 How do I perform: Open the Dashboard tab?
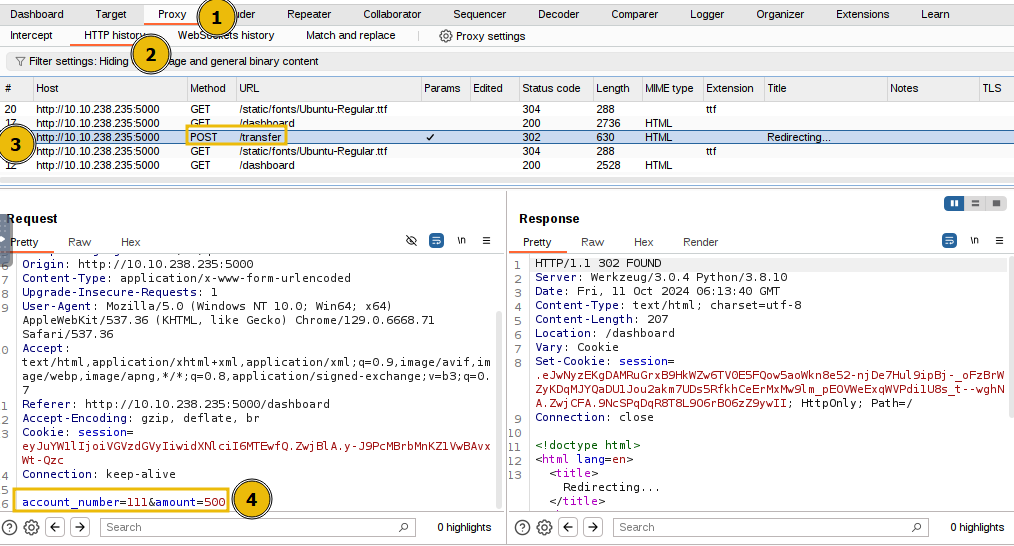coord(37,14)
